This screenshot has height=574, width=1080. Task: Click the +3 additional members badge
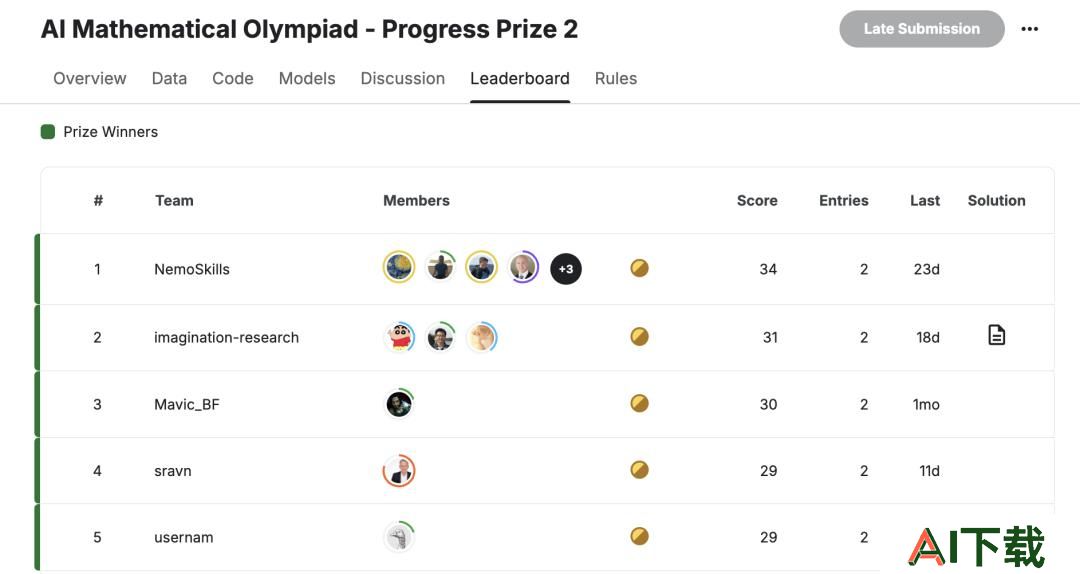tap(565, 269)
